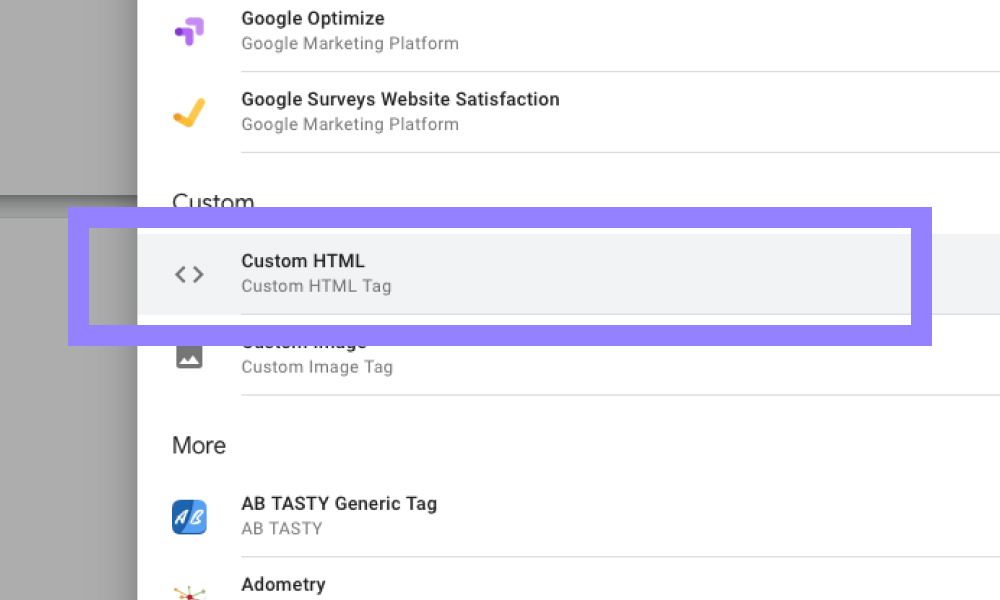Select the Custom HTML tag title

click(303, 261)
